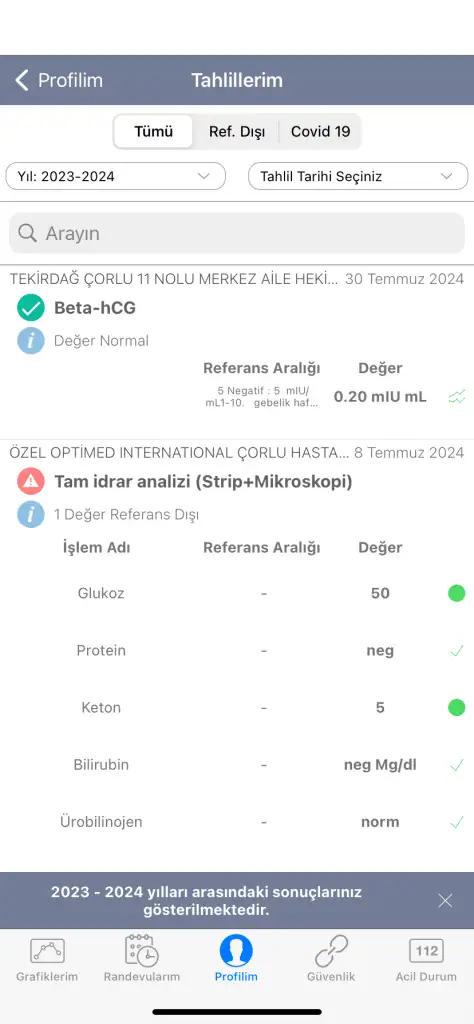
Task: Tap the green dot beside Keton value
Action: (456, 707)
